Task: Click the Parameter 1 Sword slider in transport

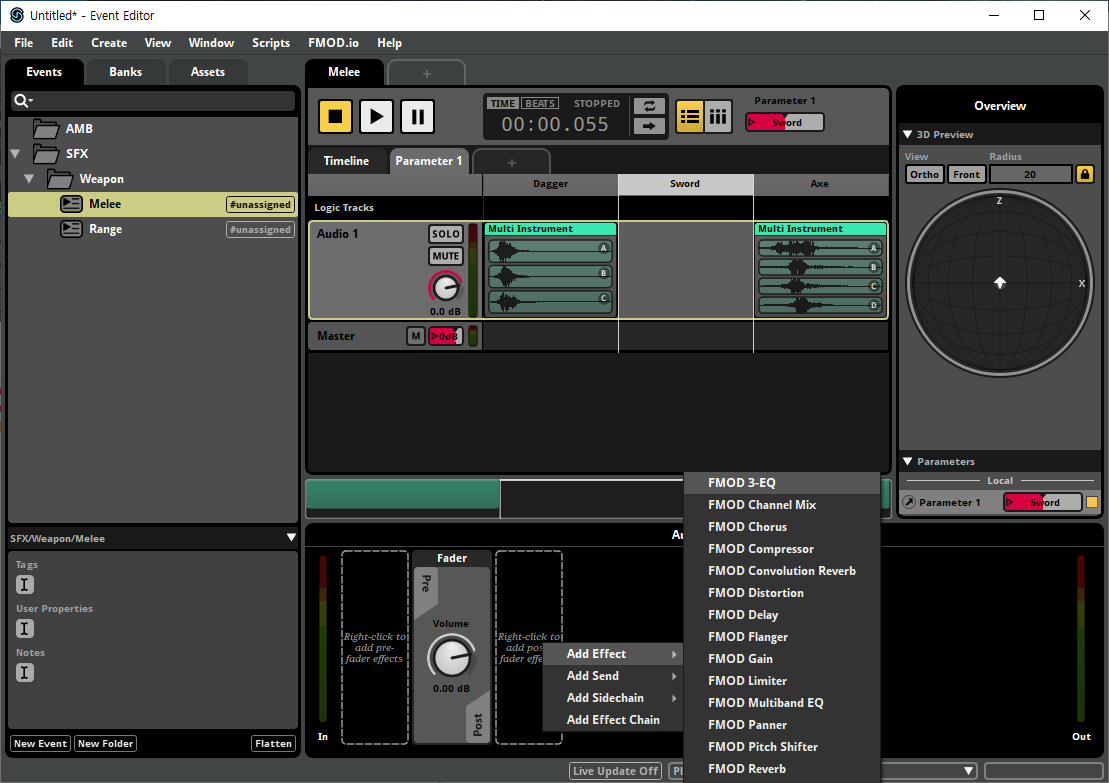Action: point(785,122)
